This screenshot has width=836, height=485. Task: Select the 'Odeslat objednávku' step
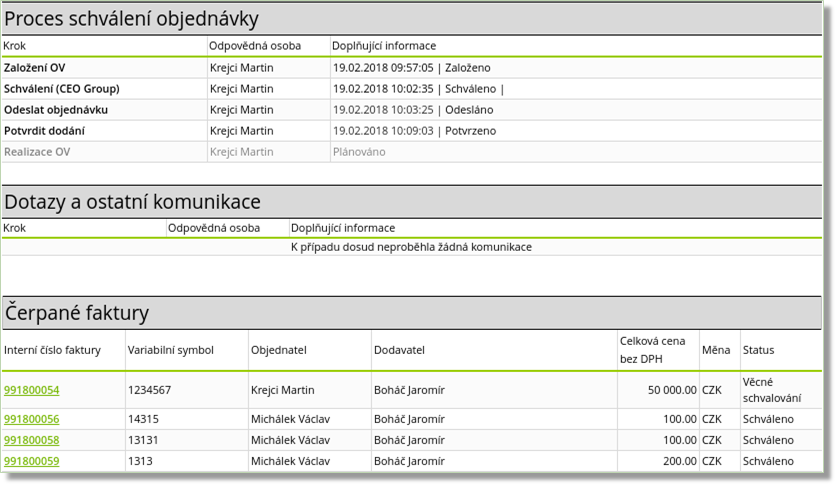(x=56, y=110)
